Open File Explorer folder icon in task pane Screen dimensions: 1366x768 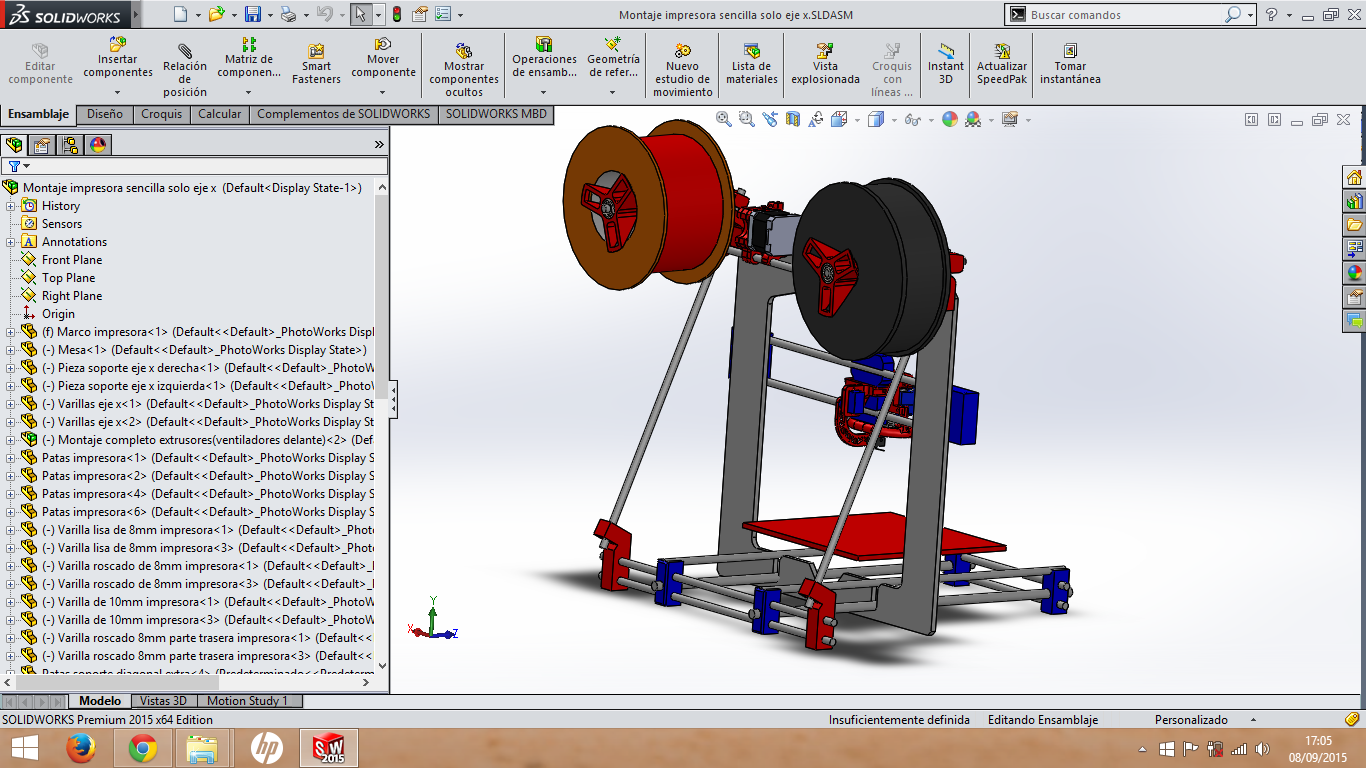click(x=1354, y=225)
